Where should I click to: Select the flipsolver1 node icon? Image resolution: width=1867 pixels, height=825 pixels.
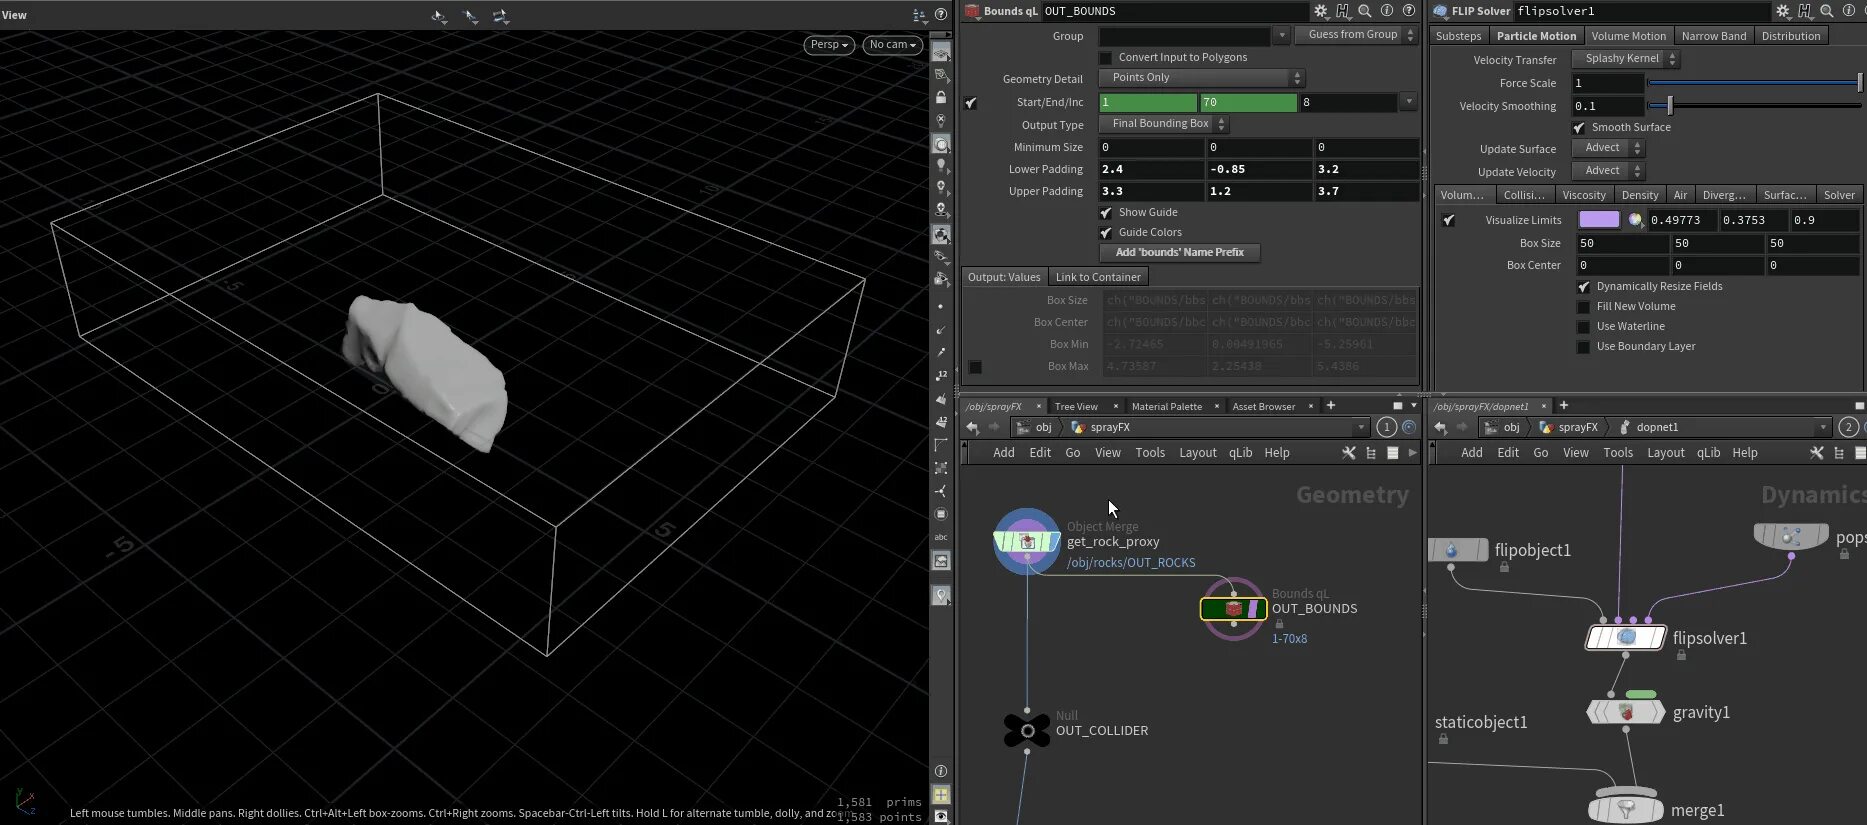(1626, 637)
